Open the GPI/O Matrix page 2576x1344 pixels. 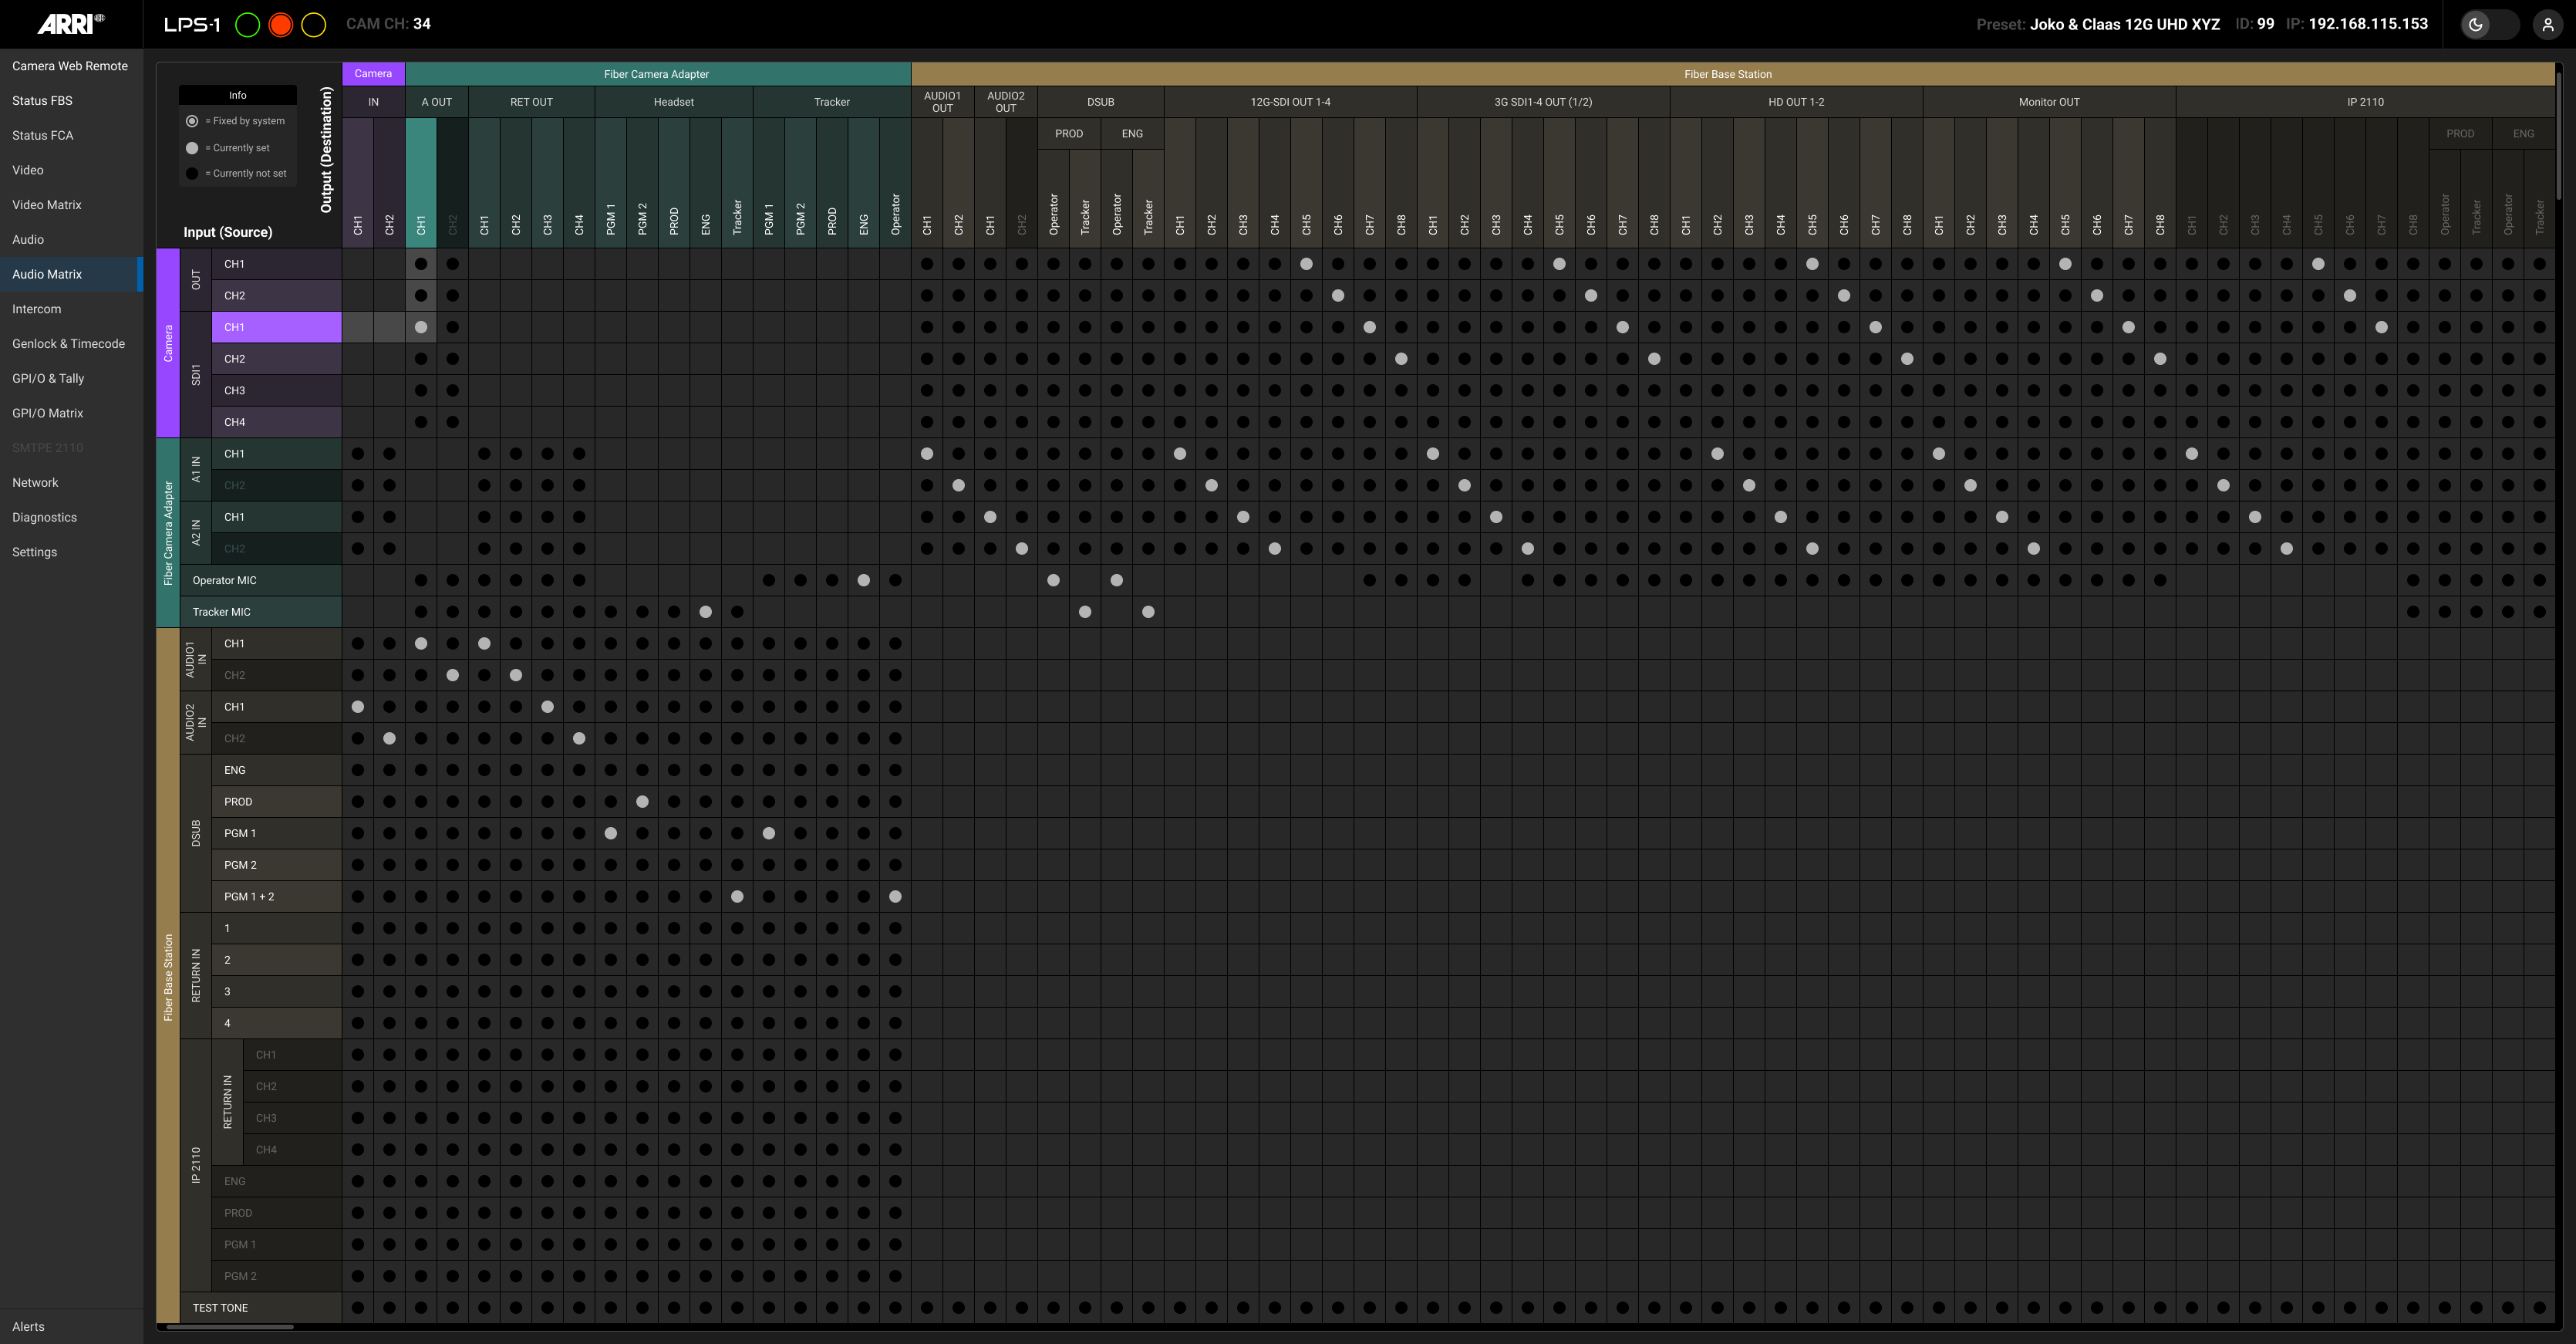(47, 413)
